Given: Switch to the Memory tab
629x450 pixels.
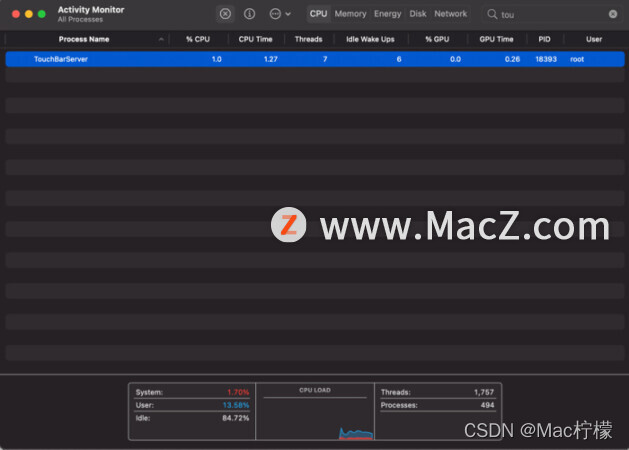Looking at the screenshot, I should tap(350, 14).
